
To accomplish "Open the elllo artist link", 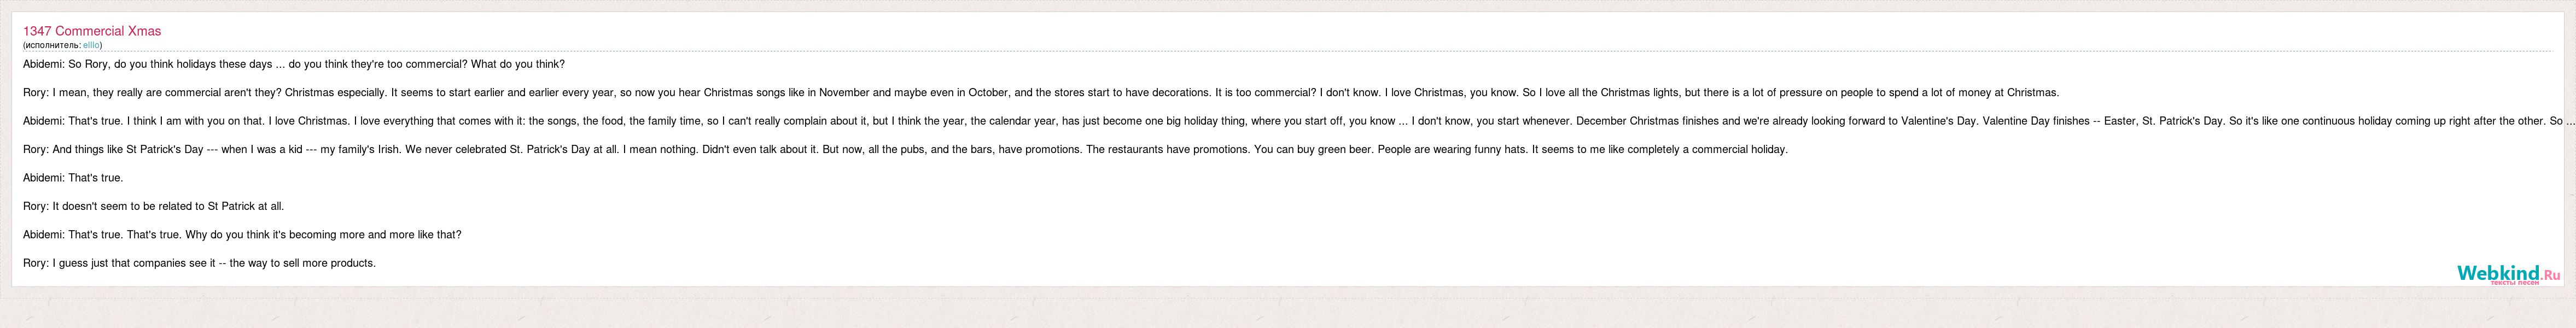I will 91,45.
